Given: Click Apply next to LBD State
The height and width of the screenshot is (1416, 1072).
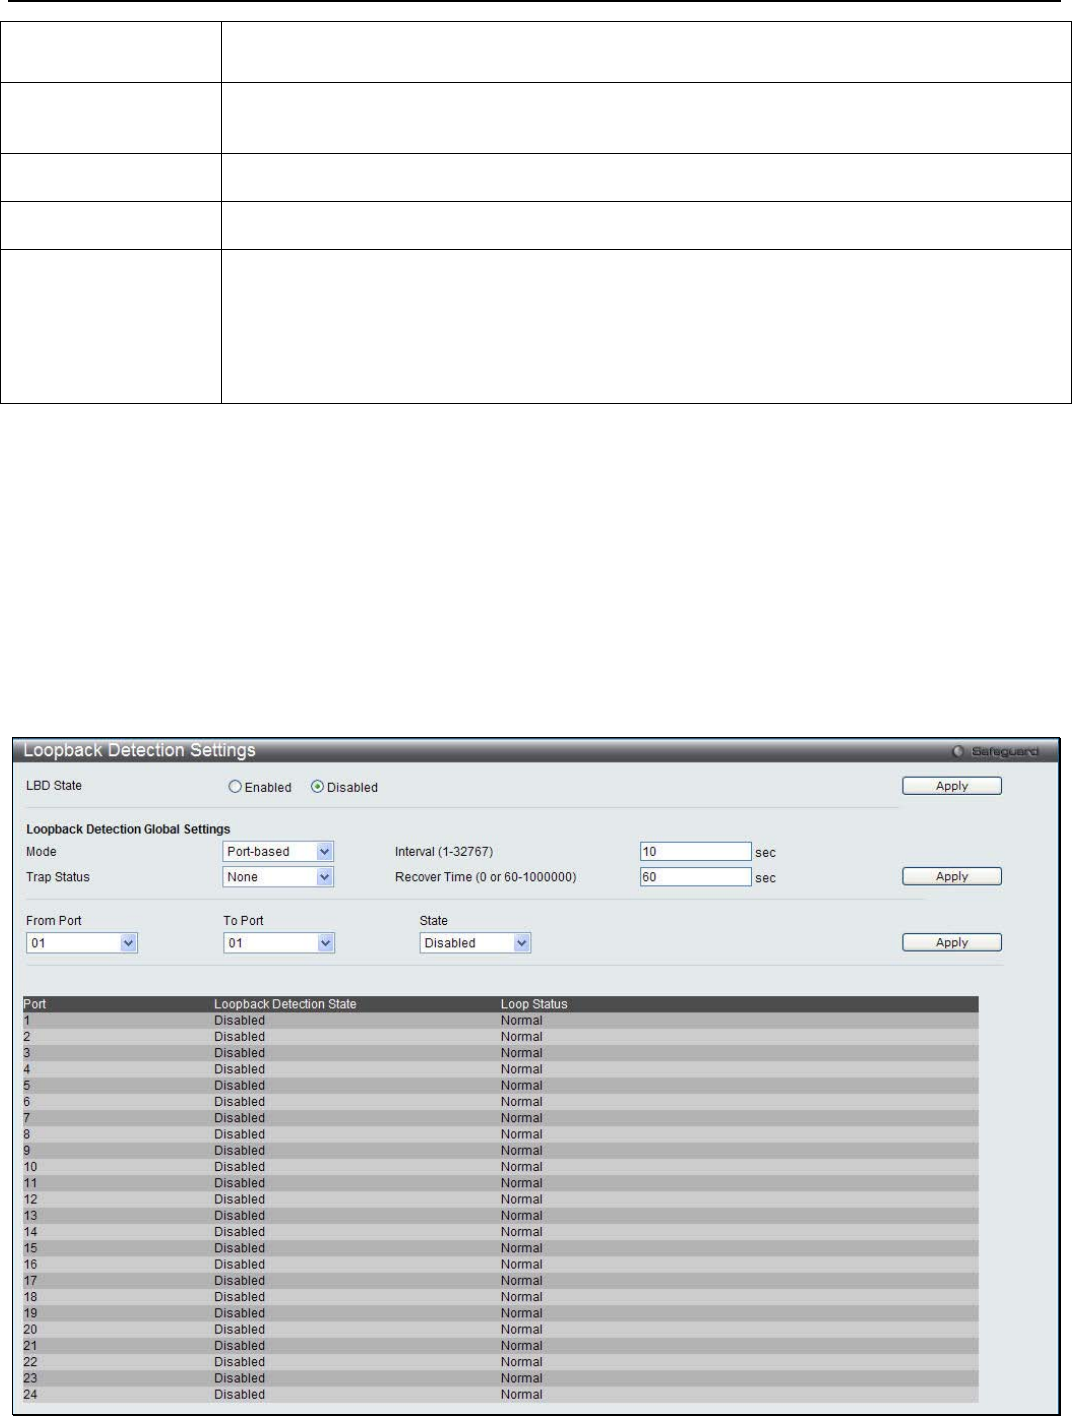Looking at the screenshot, I should 951,786.
